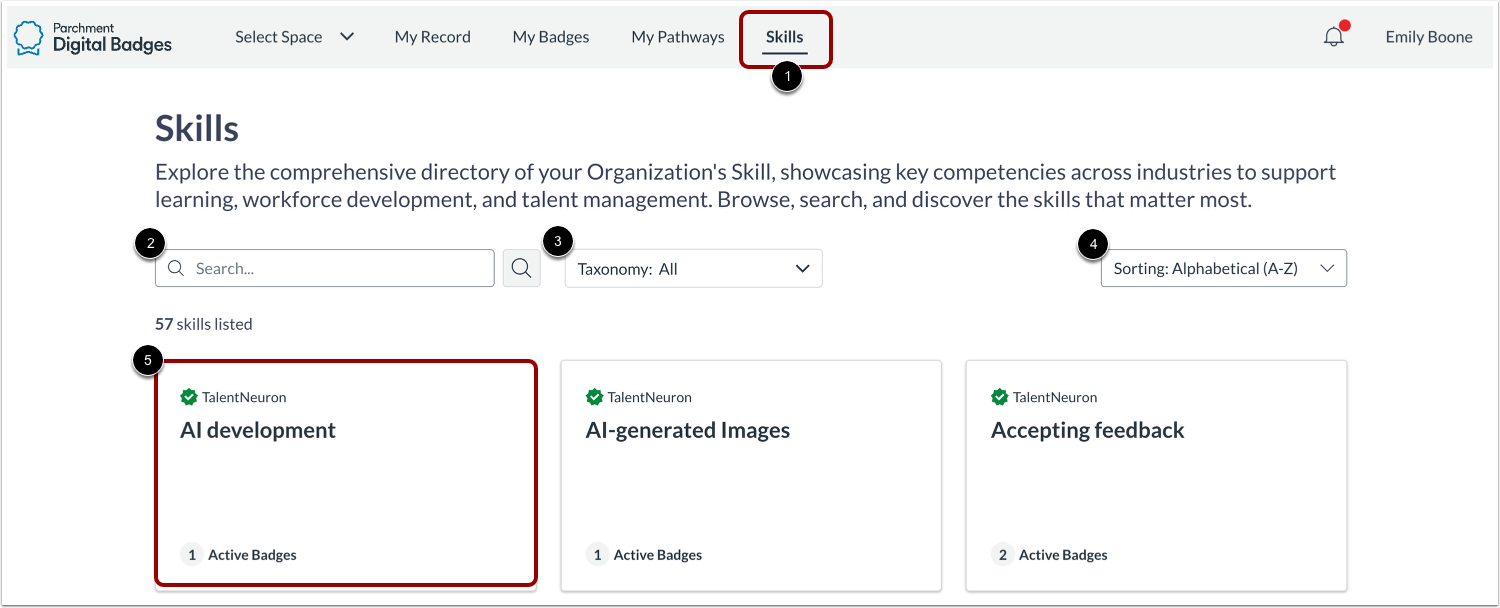Open the notifications bell

tap(1333, 37)
